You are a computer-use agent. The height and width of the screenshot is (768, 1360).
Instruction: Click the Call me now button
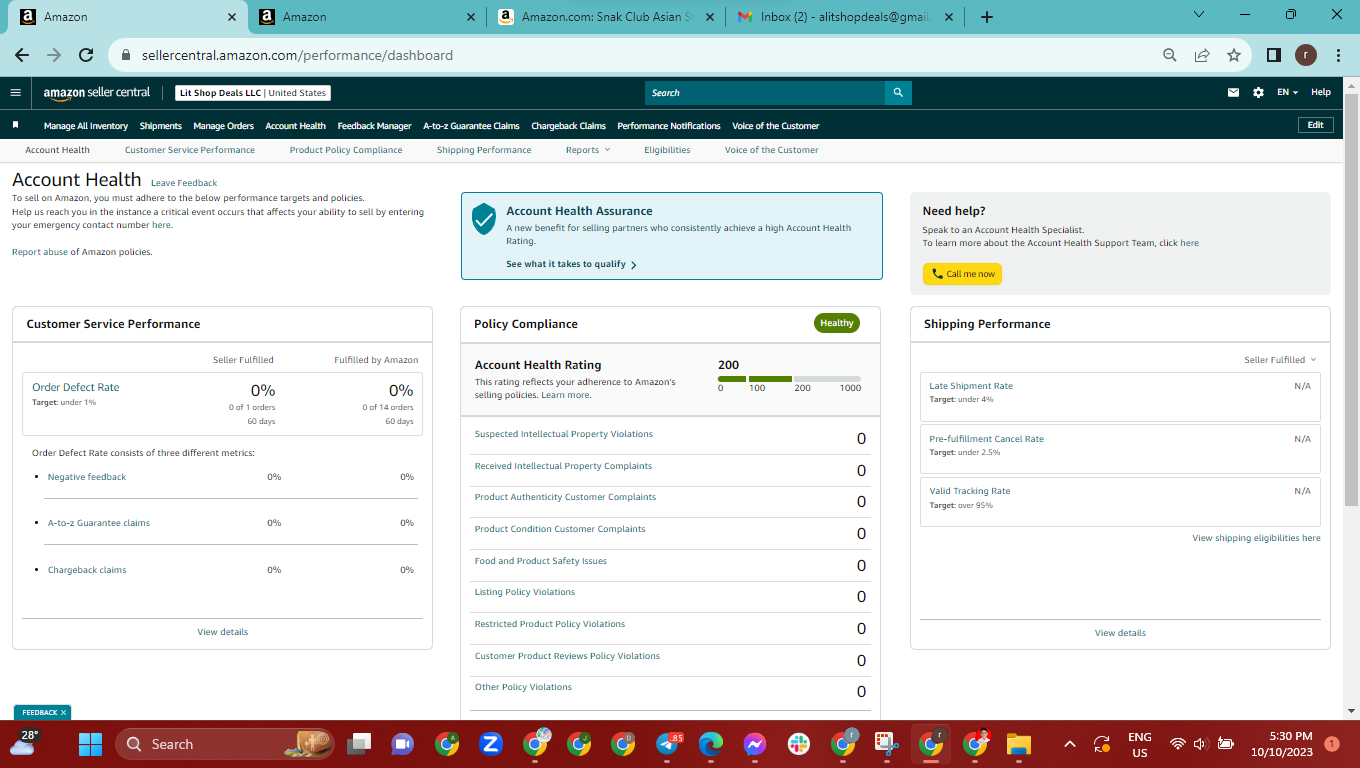pyautogui.click(x=962, y=274)
